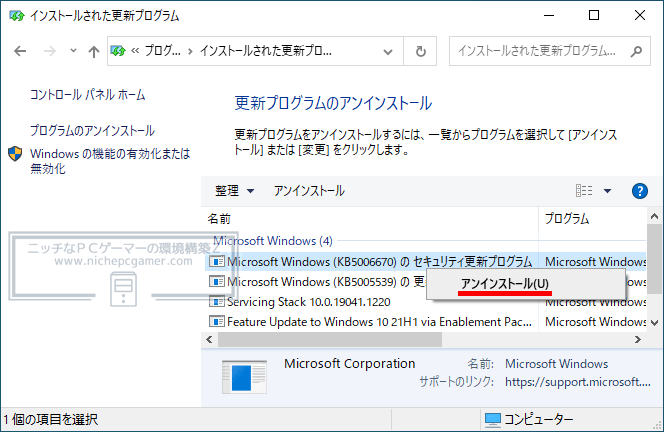Choose アンインストール(U) from the context menu

point(526,284)
